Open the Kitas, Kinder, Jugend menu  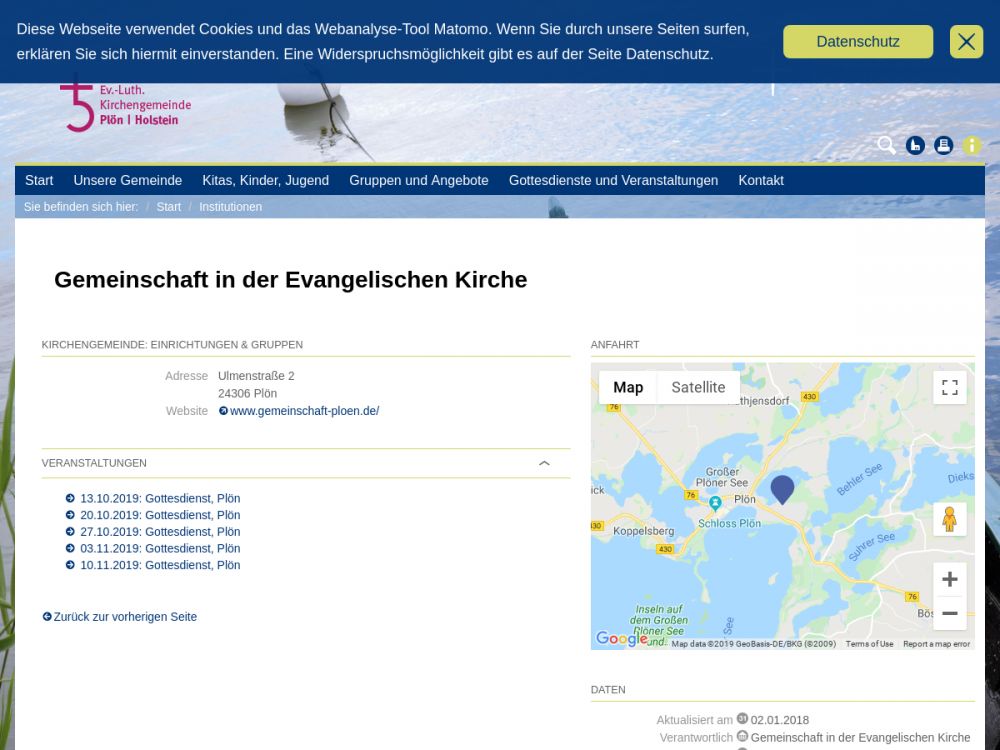coord(265,181)
